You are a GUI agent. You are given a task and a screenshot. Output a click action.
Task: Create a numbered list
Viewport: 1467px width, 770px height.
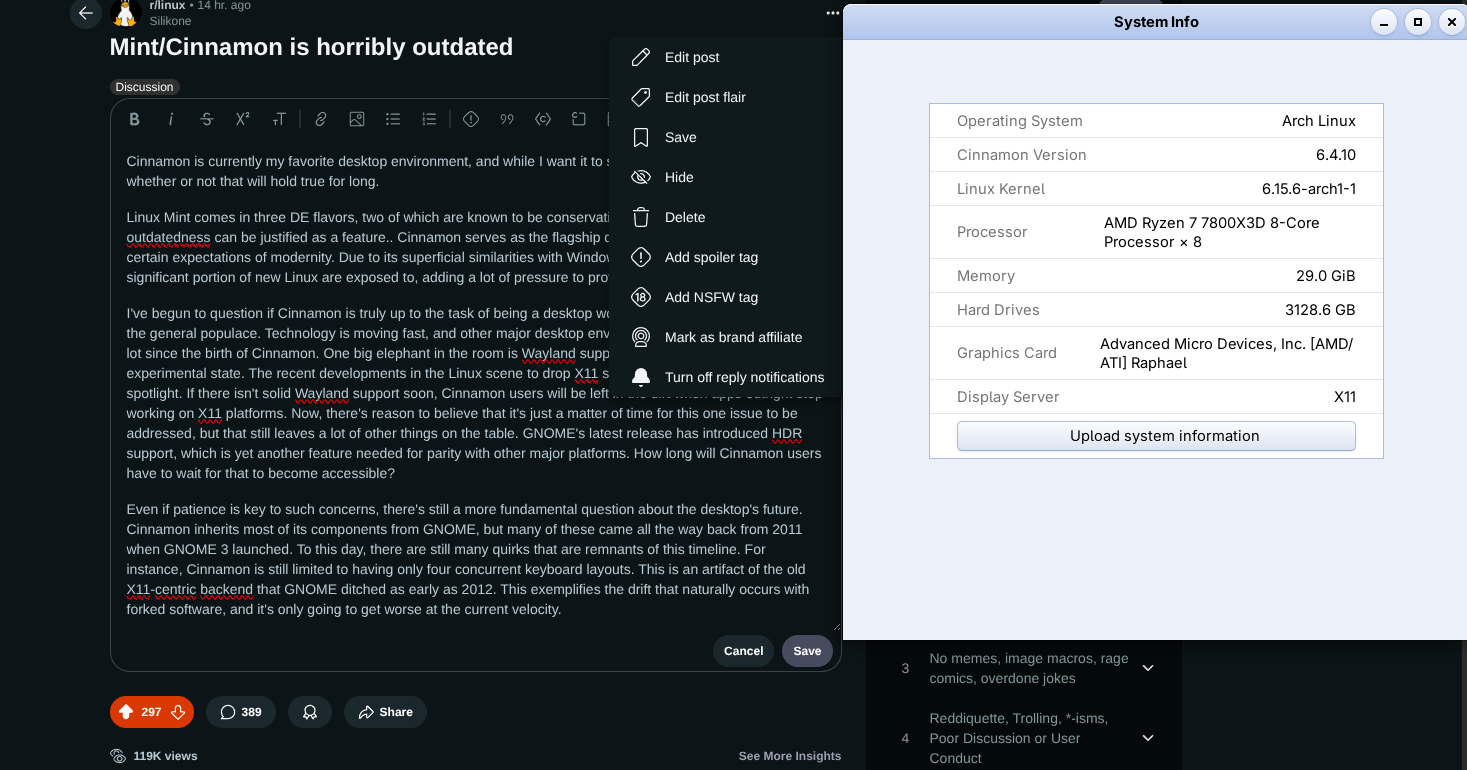pos(429,119)
